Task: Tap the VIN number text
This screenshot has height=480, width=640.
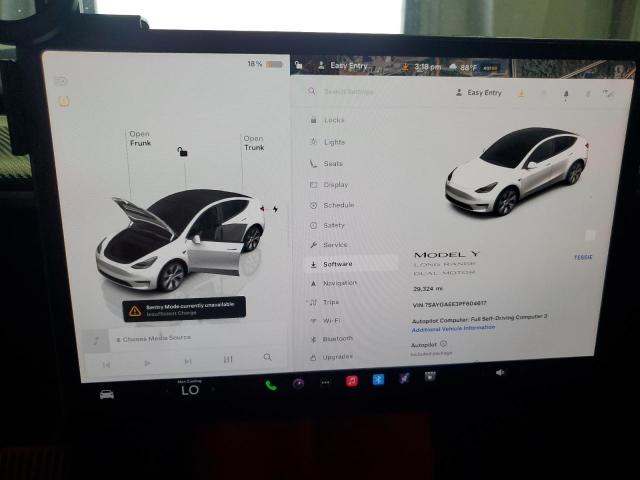Action: click(449, 304)
